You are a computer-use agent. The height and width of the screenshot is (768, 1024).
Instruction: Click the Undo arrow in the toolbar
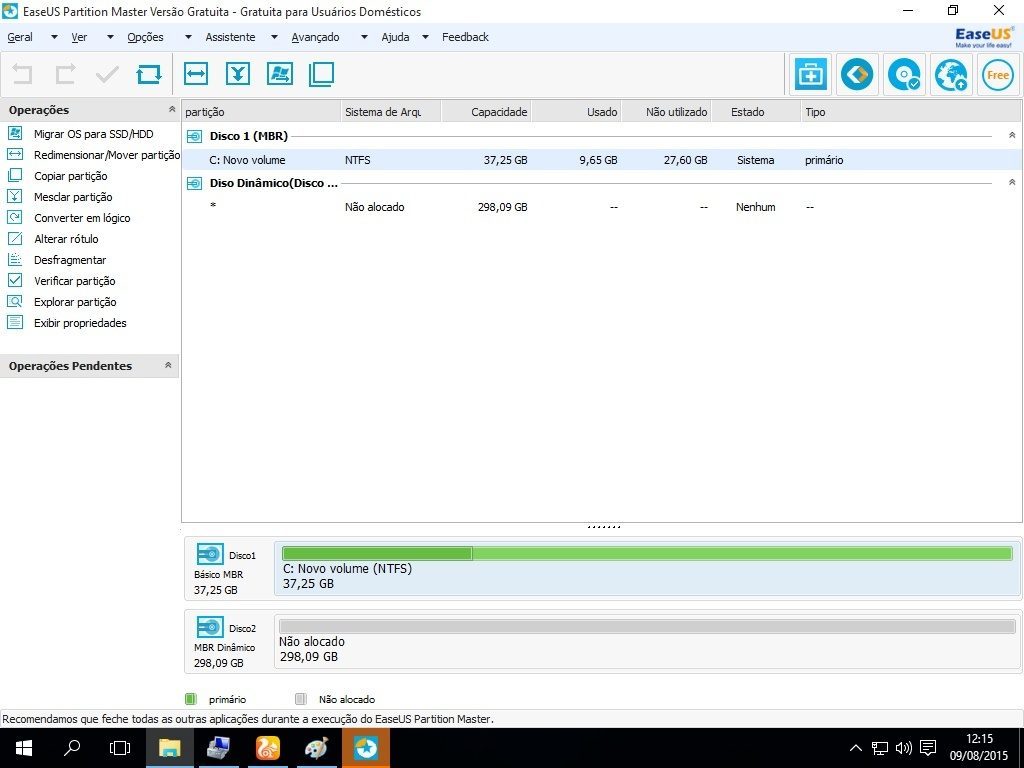pos(22,74)
